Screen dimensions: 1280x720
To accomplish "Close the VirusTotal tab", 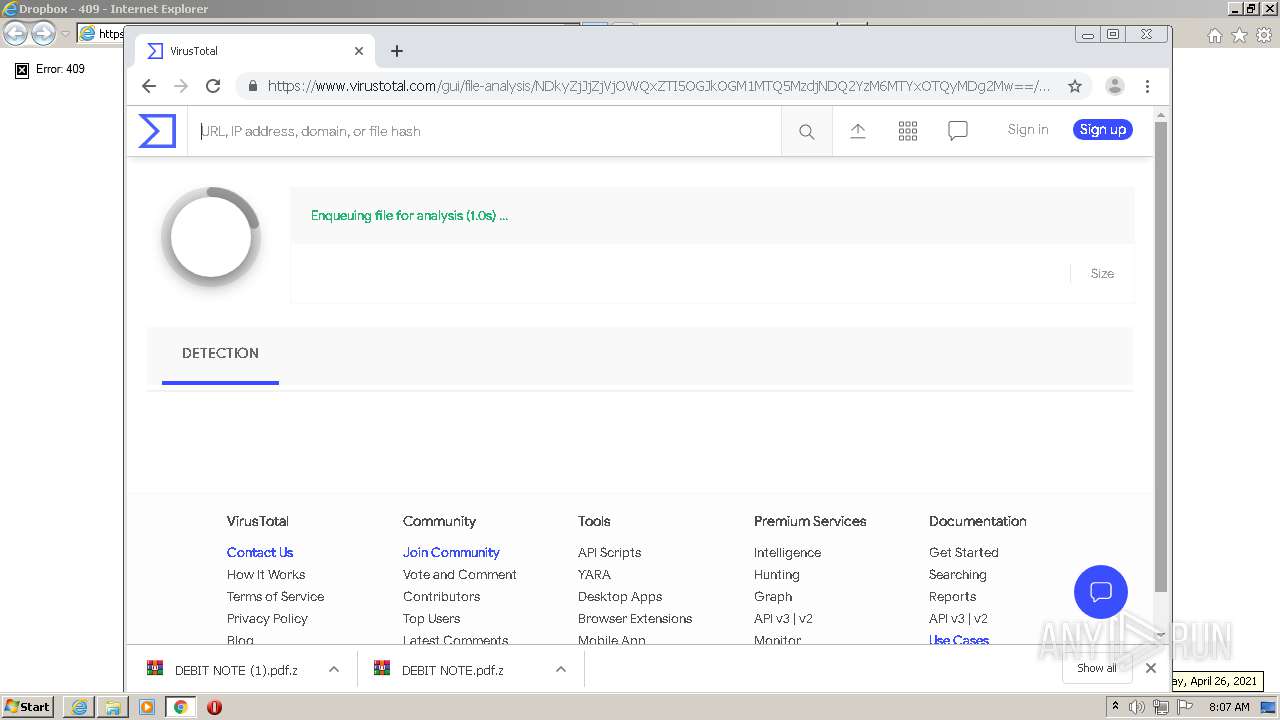I will click(359, 51).
